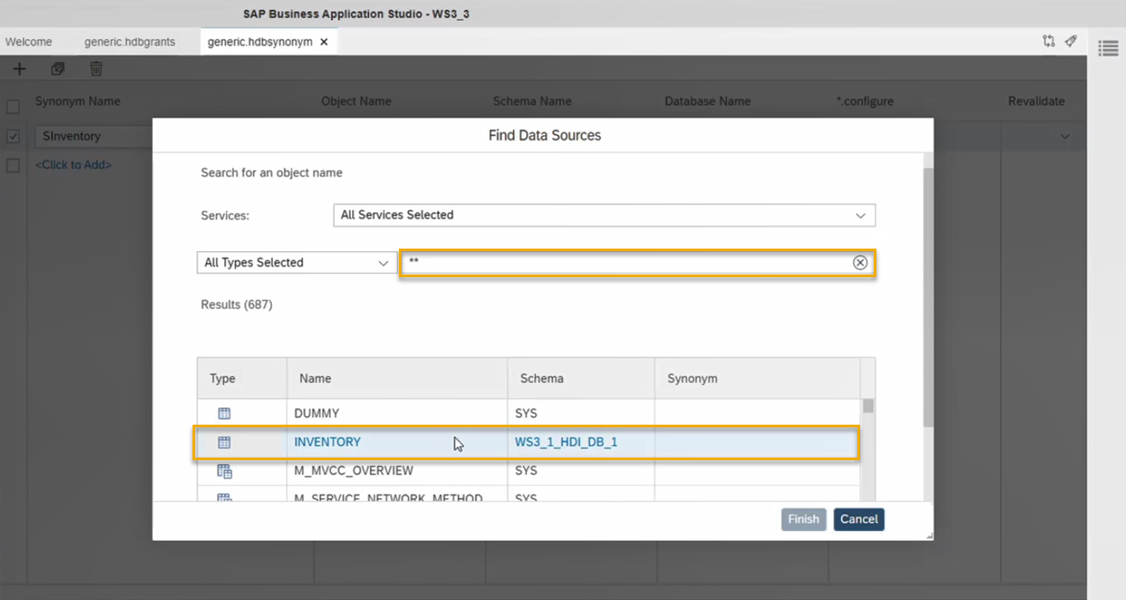Viewport: 1126px width, 600px height.
Task: Switch to the Welcome tab
Action: coord(29,42)
